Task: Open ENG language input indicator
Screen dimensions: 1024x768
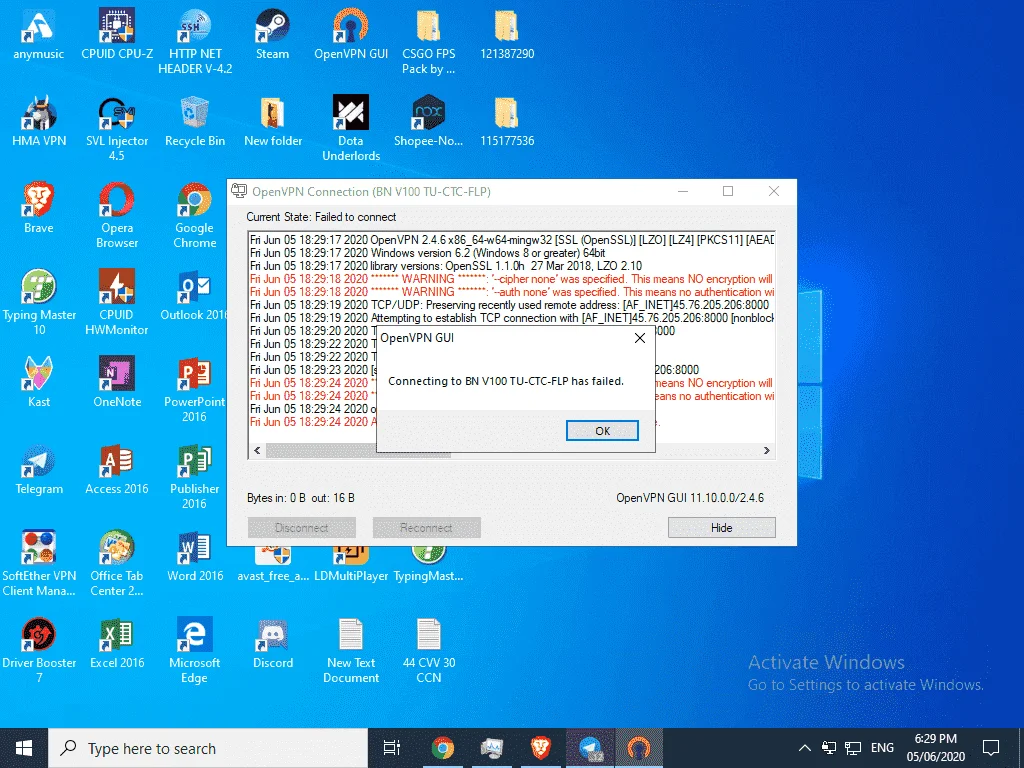Action: click(x=882, y=748)
